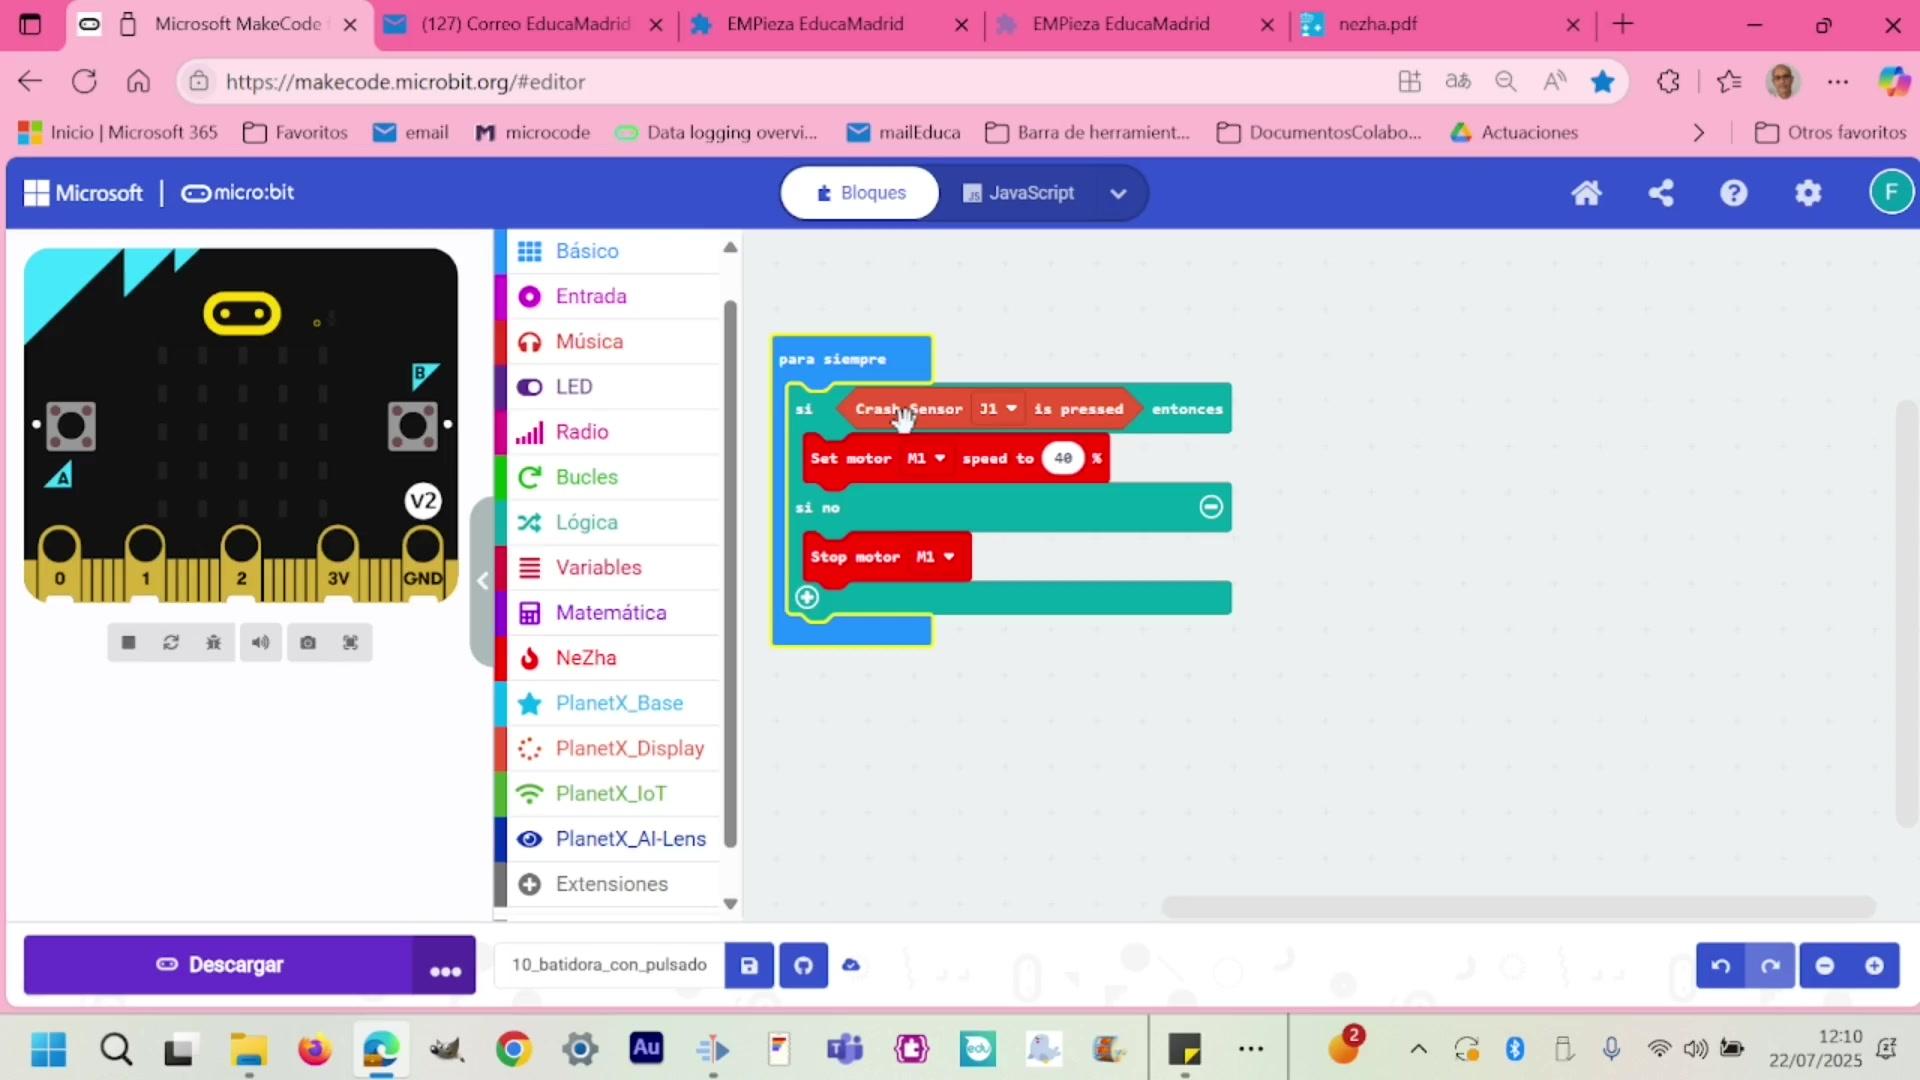Open M1 dropdown in Stop motor block
The image size is (1920, 1080).
point(936,557)
